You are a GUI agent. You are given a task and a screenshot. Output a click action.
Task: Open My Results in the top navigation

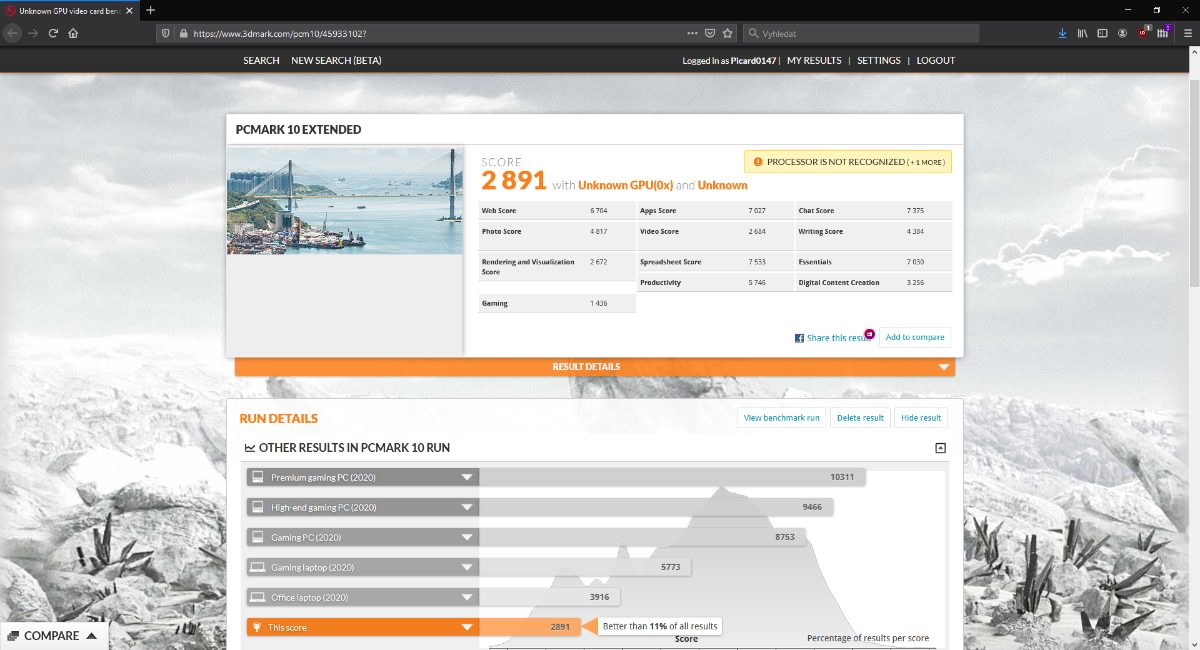click(x=814, y=61)
